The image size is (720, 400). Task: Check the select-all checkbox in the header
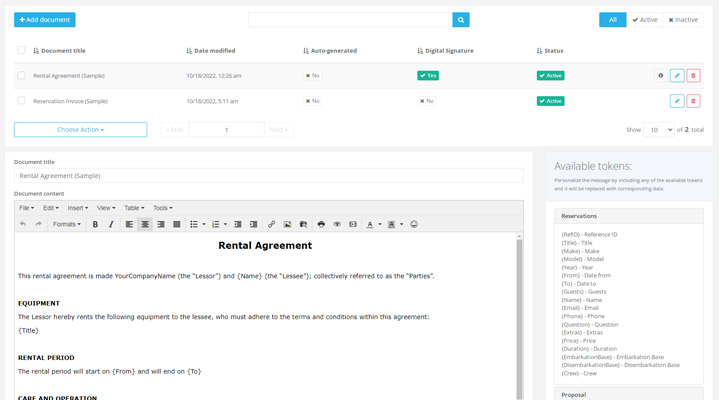tap(21, 50)
